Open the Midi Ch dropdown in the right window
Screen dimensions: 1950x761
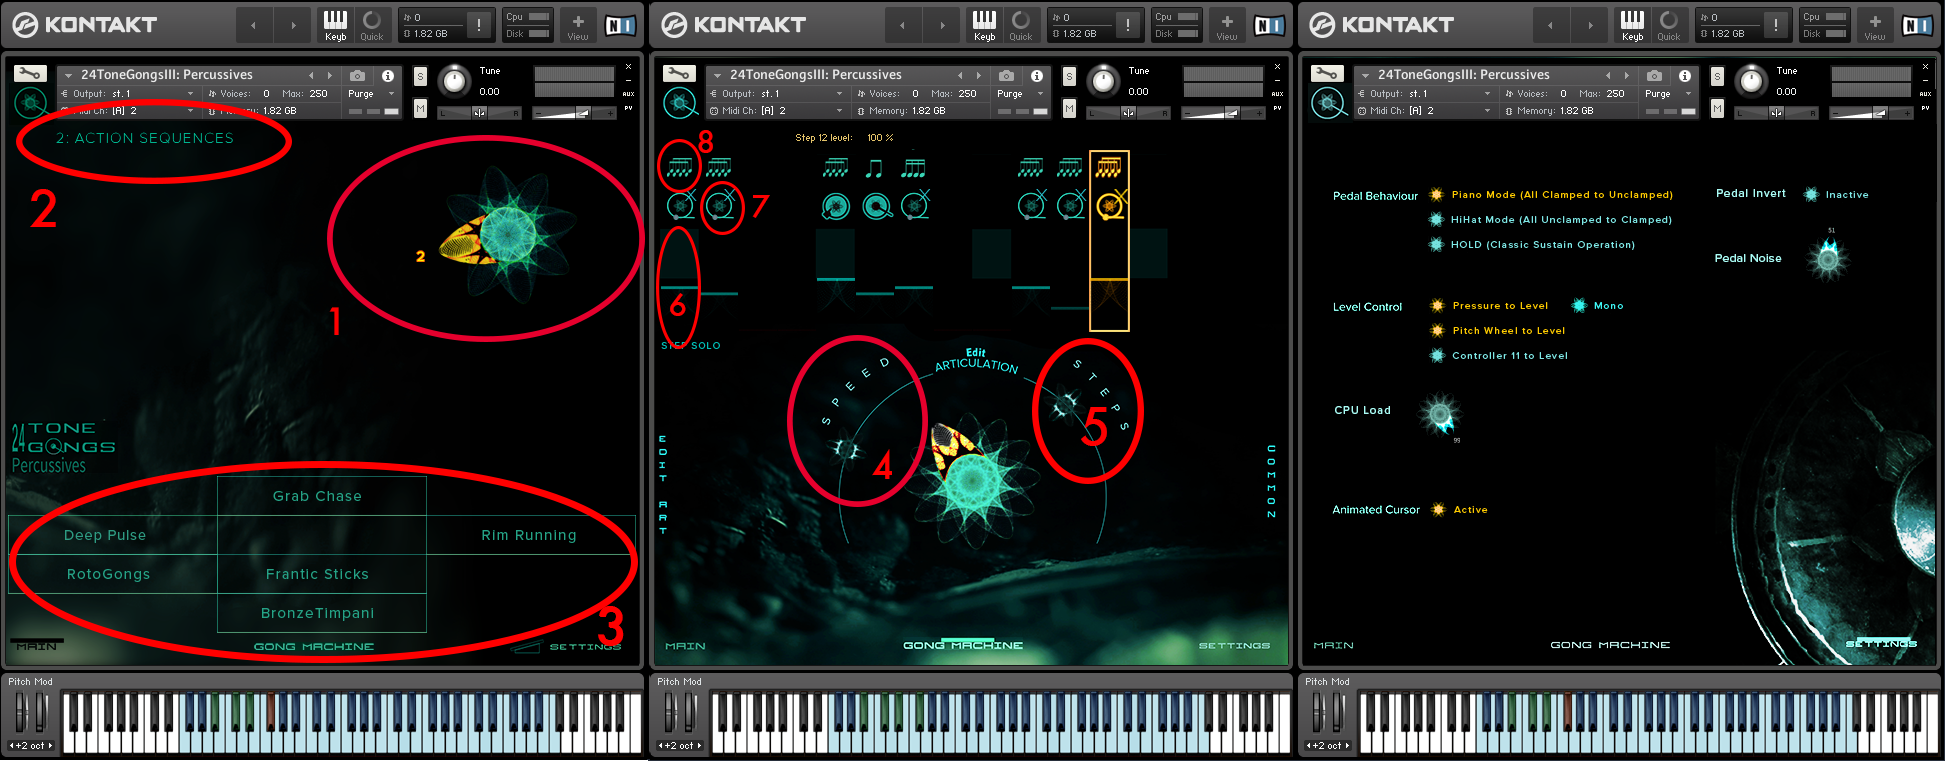pyautogui.click(x=1424, y=111)
